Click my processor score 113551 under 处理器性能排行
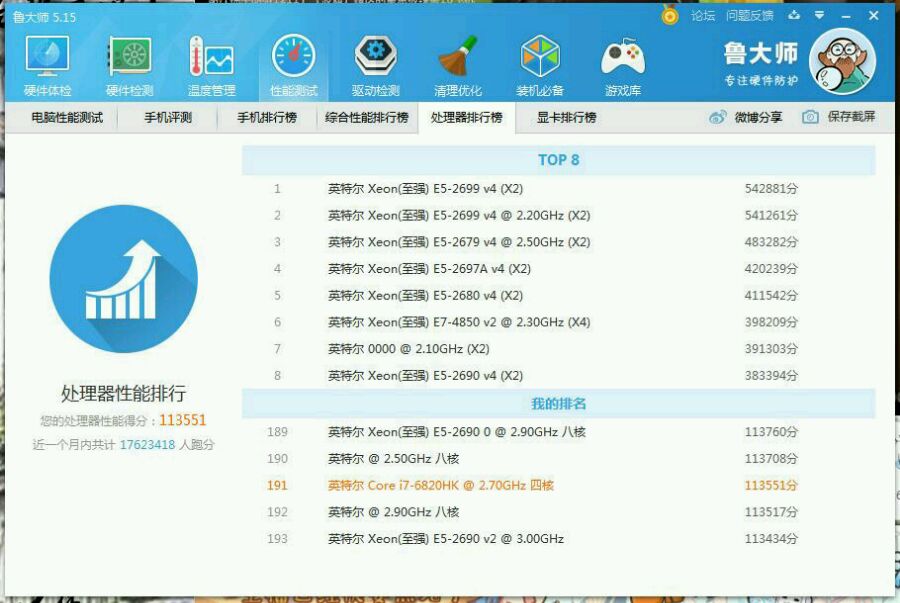900x603 pixels. (183, 421)
